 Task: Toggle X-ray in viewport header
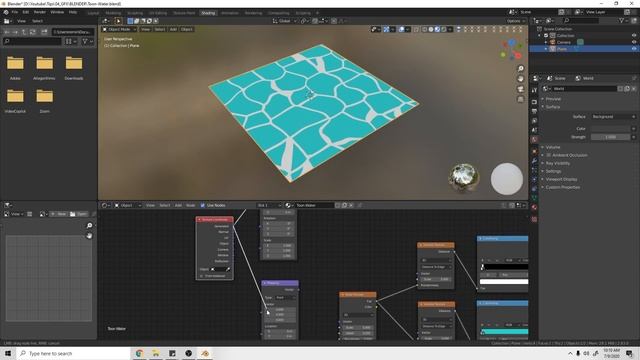click(x=416, y=29)
